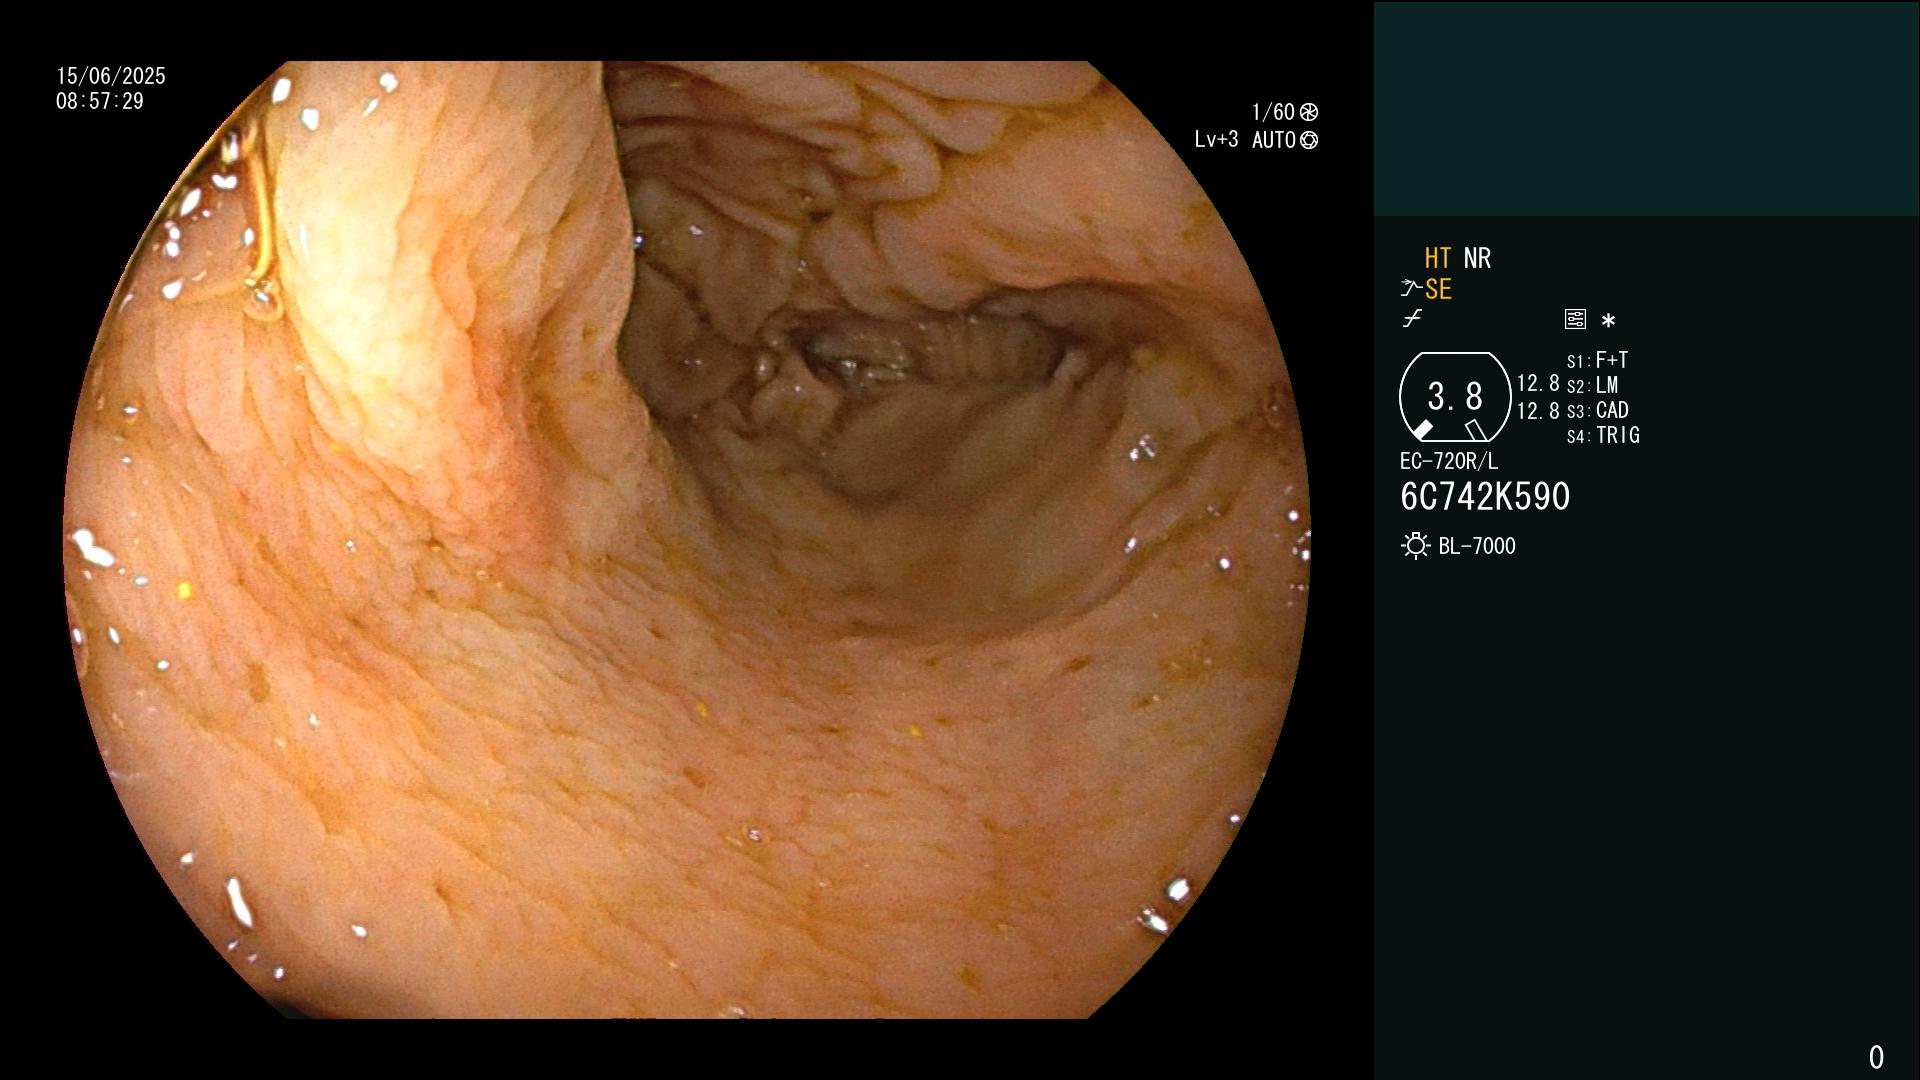Select the HT indicator
The width and height of the screenshot is (1920, 1080).
1438,258
